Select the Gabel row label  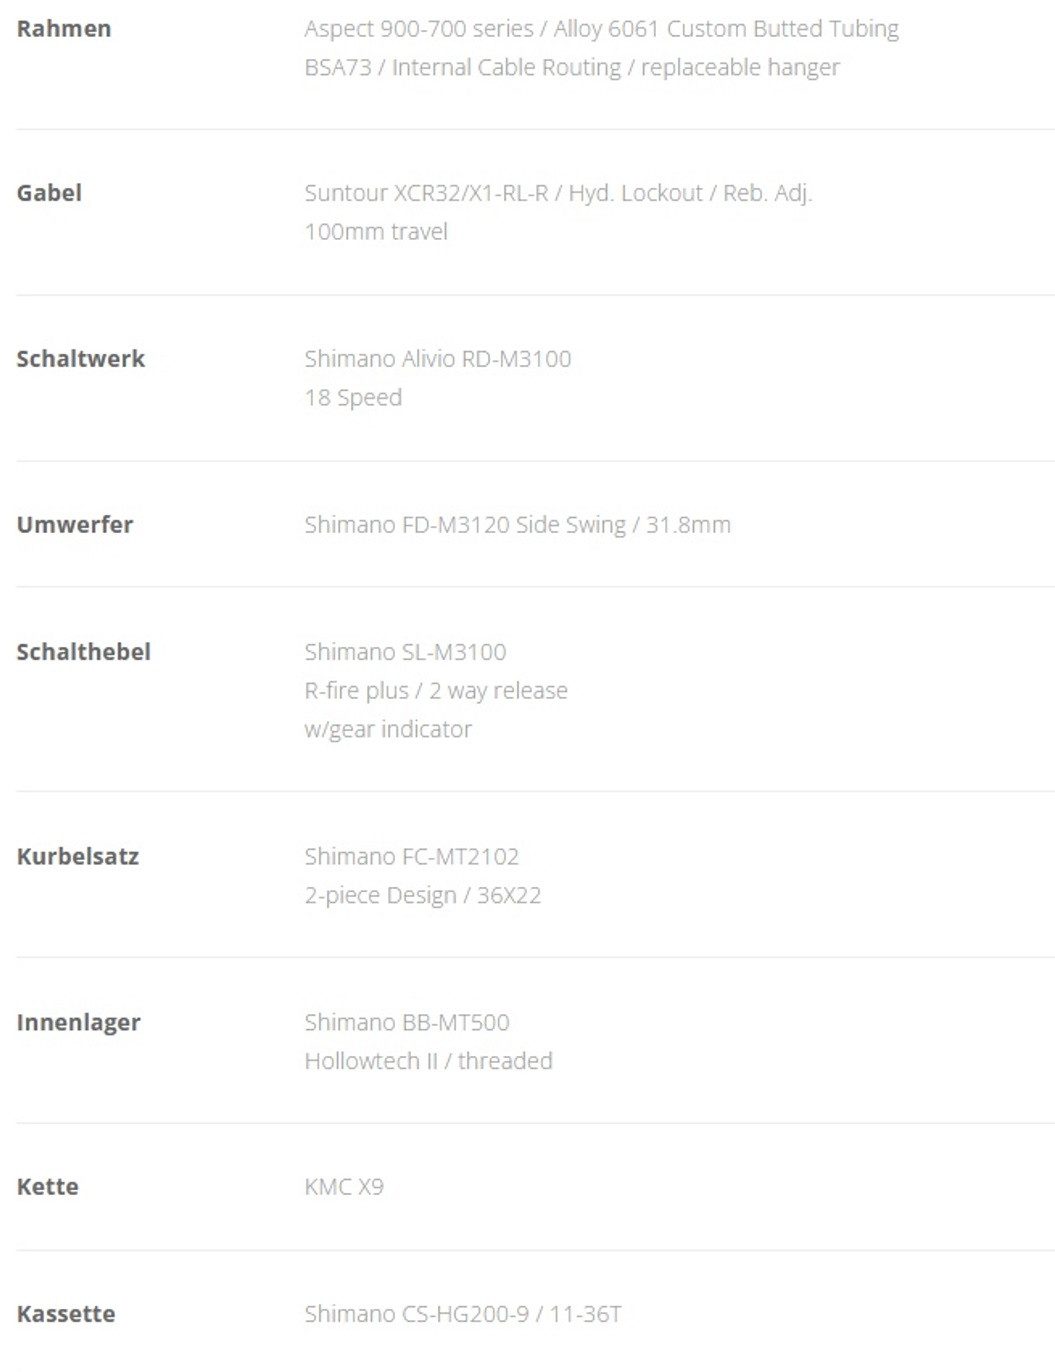[x=49, y=193]
